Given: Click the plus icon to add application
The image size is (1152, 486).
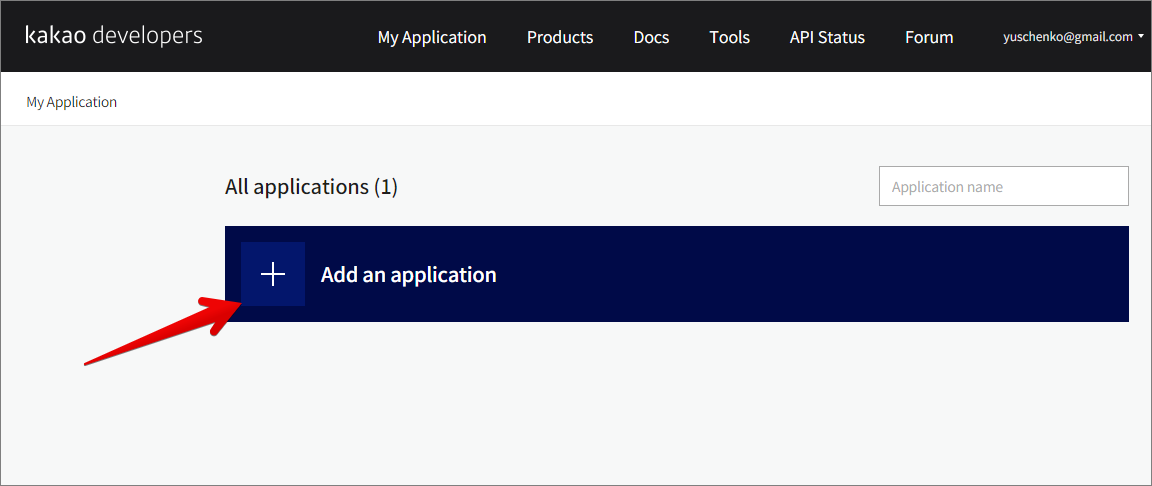Looking at the screenshot, I should pyautogui.click(x=273, y=274).
